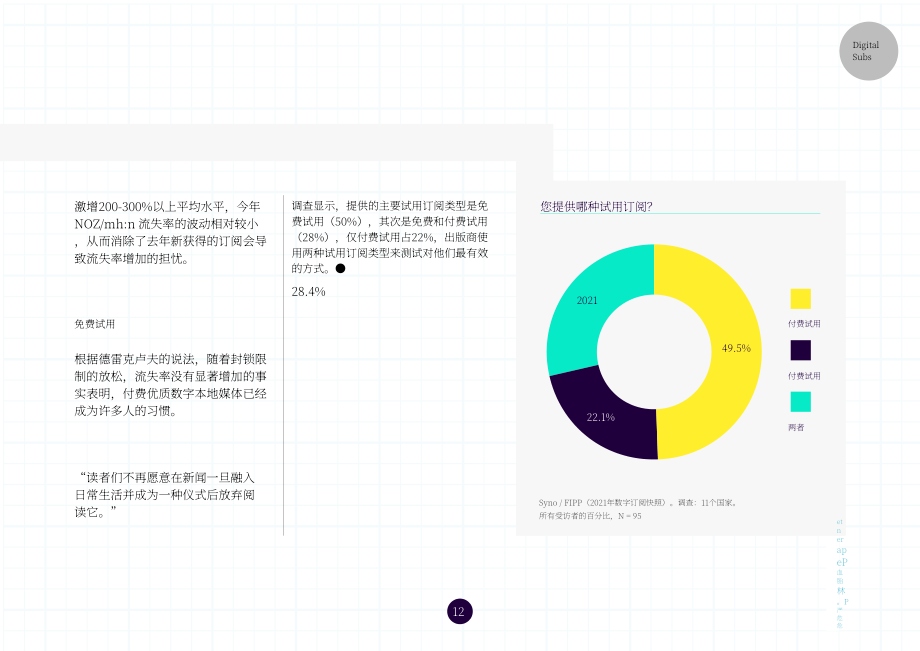This screenshot has height=651, width=920.
Task: Click the page number 12 badge
Action: [x=459, y=611]
